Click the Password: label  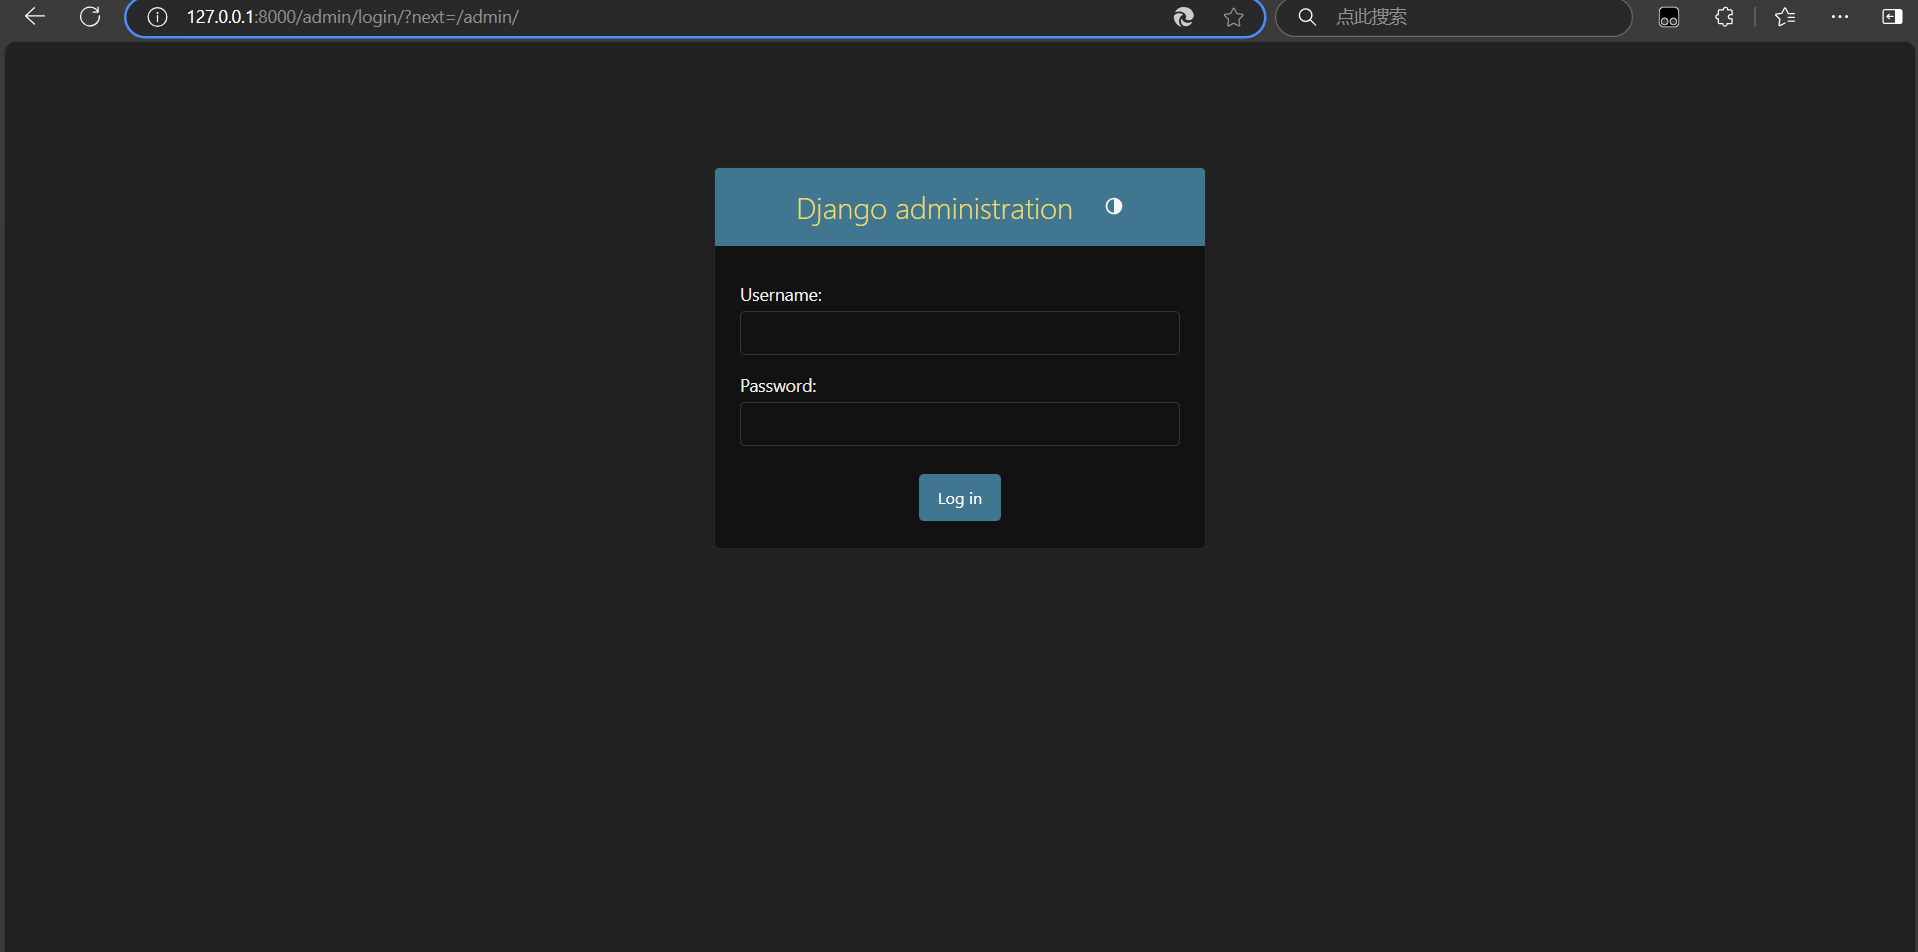778,386
